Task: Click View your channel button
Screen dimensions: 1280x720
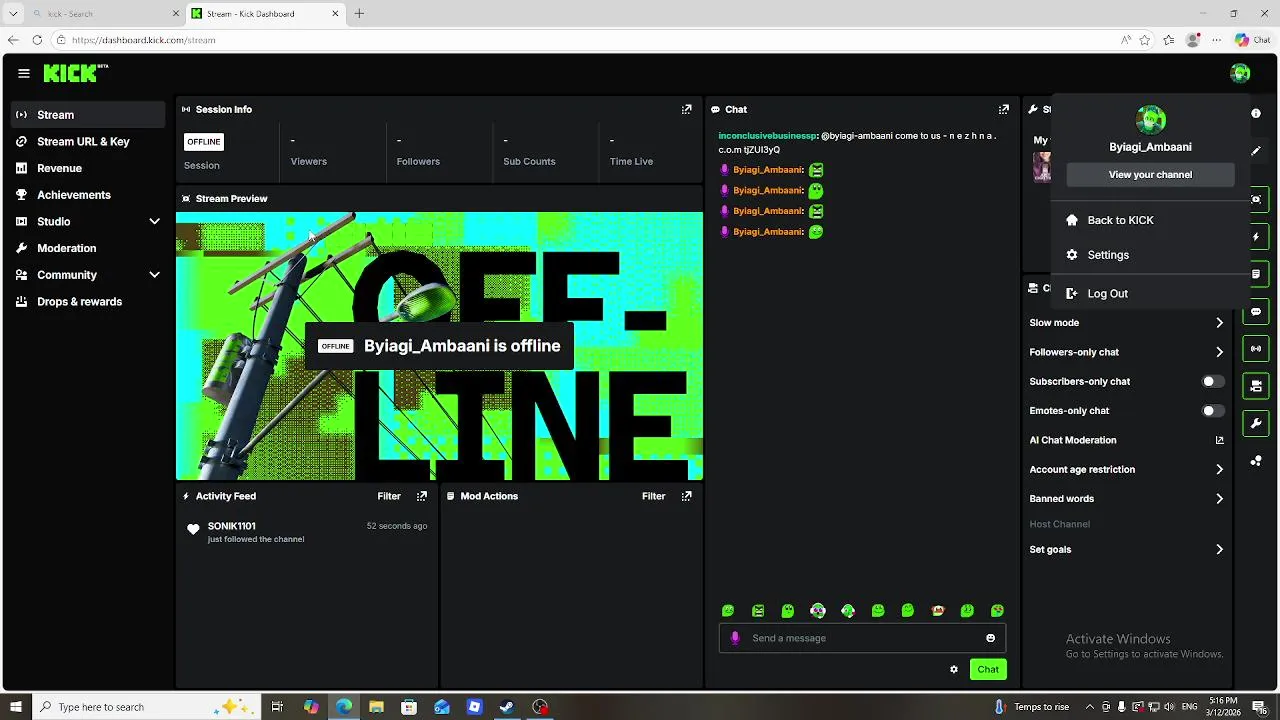Action: [x=1150, y=174]
